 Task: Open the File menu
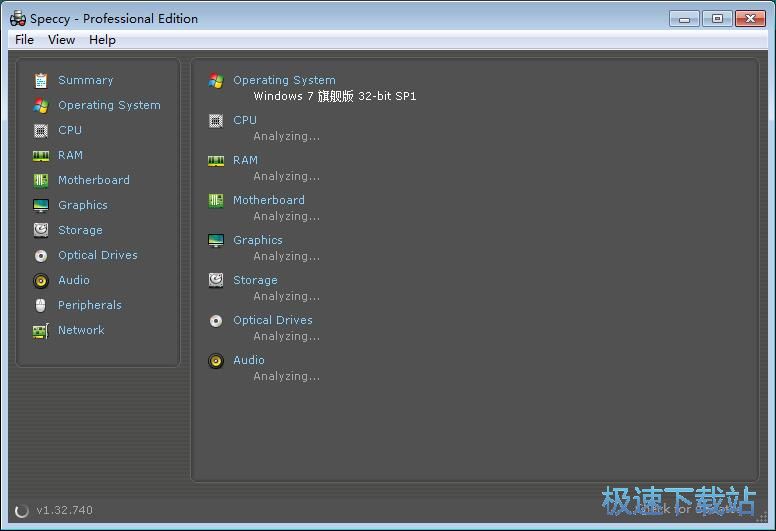coord(24,40)
